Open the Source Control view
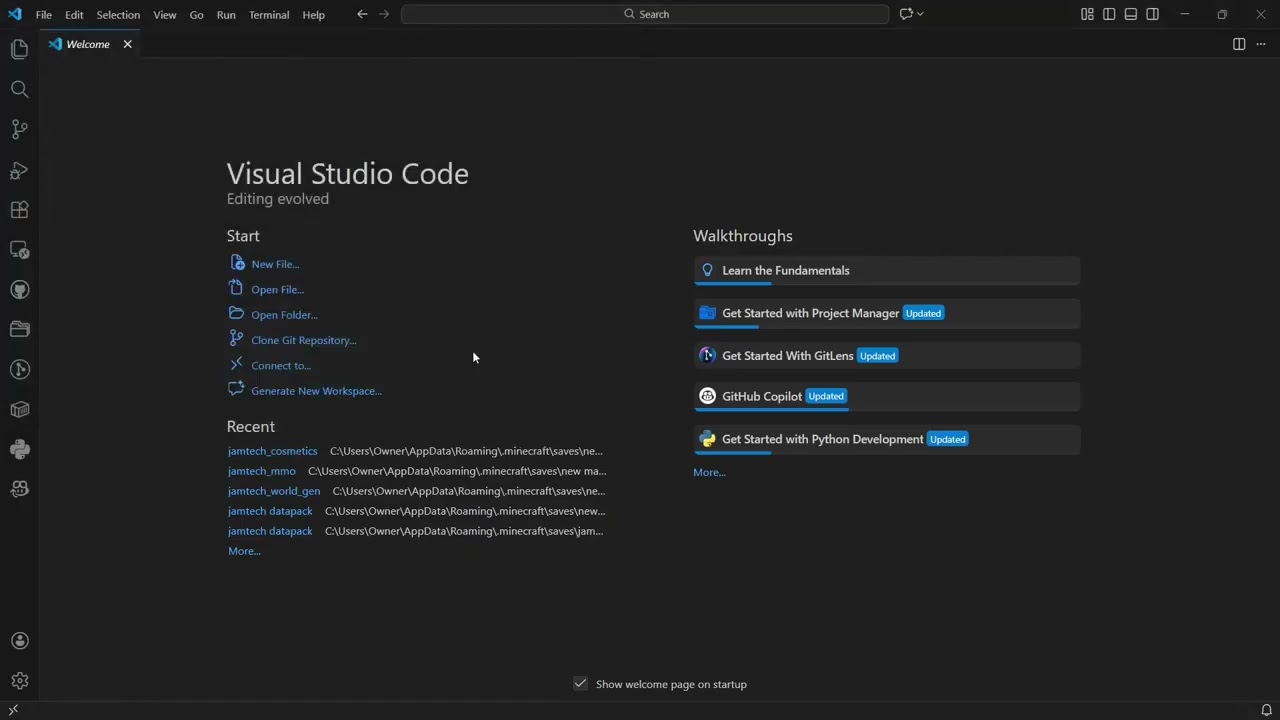Image resolution: width=1280 pixels, height=720 pixels. pos(19,129)
